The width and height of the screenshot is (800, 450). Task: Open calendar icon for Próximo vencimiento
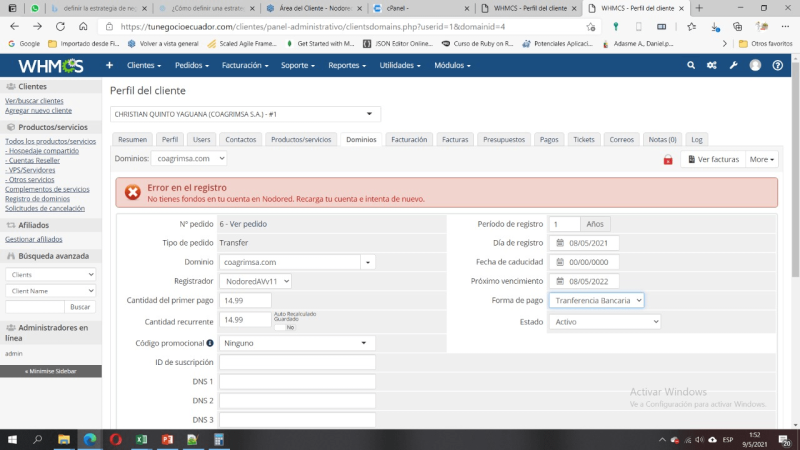560,281
